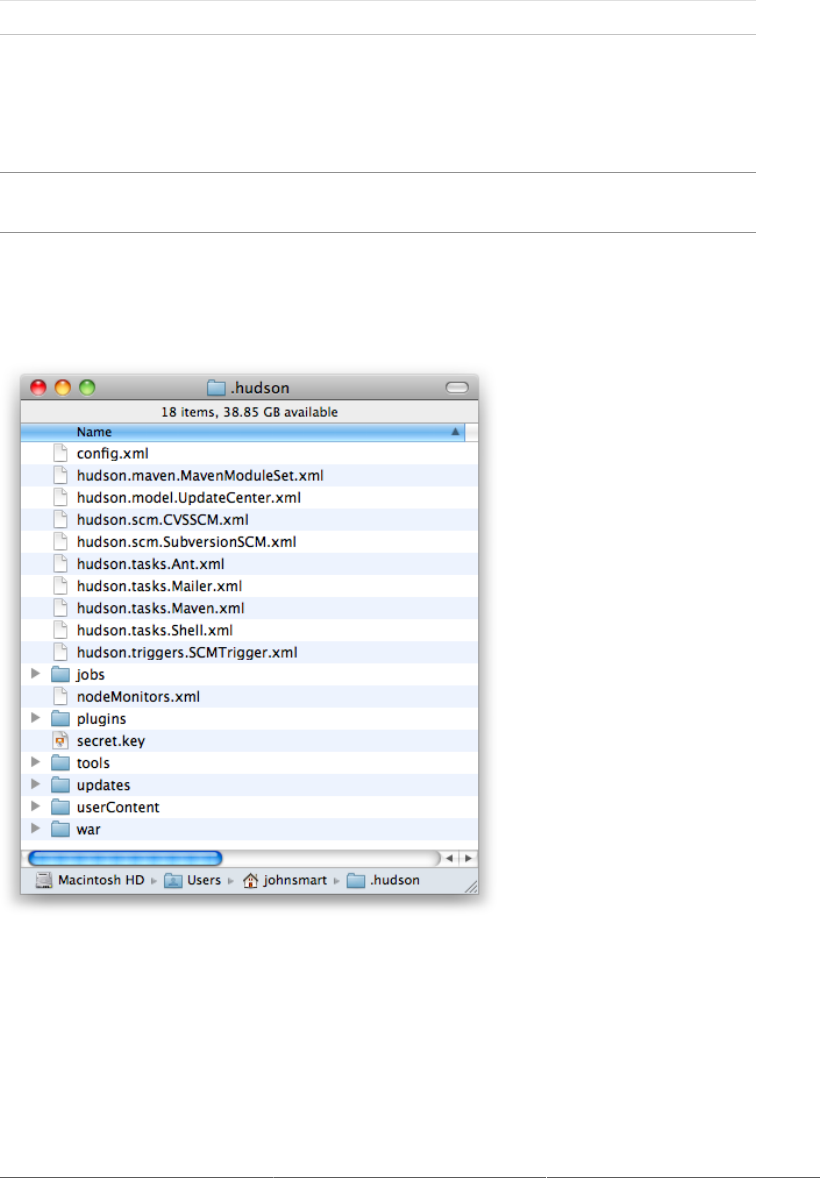The width and height of the screenshot is (820, 1178).
Task: Click the Users folder icon in path bar
Action: coord(173,880)
